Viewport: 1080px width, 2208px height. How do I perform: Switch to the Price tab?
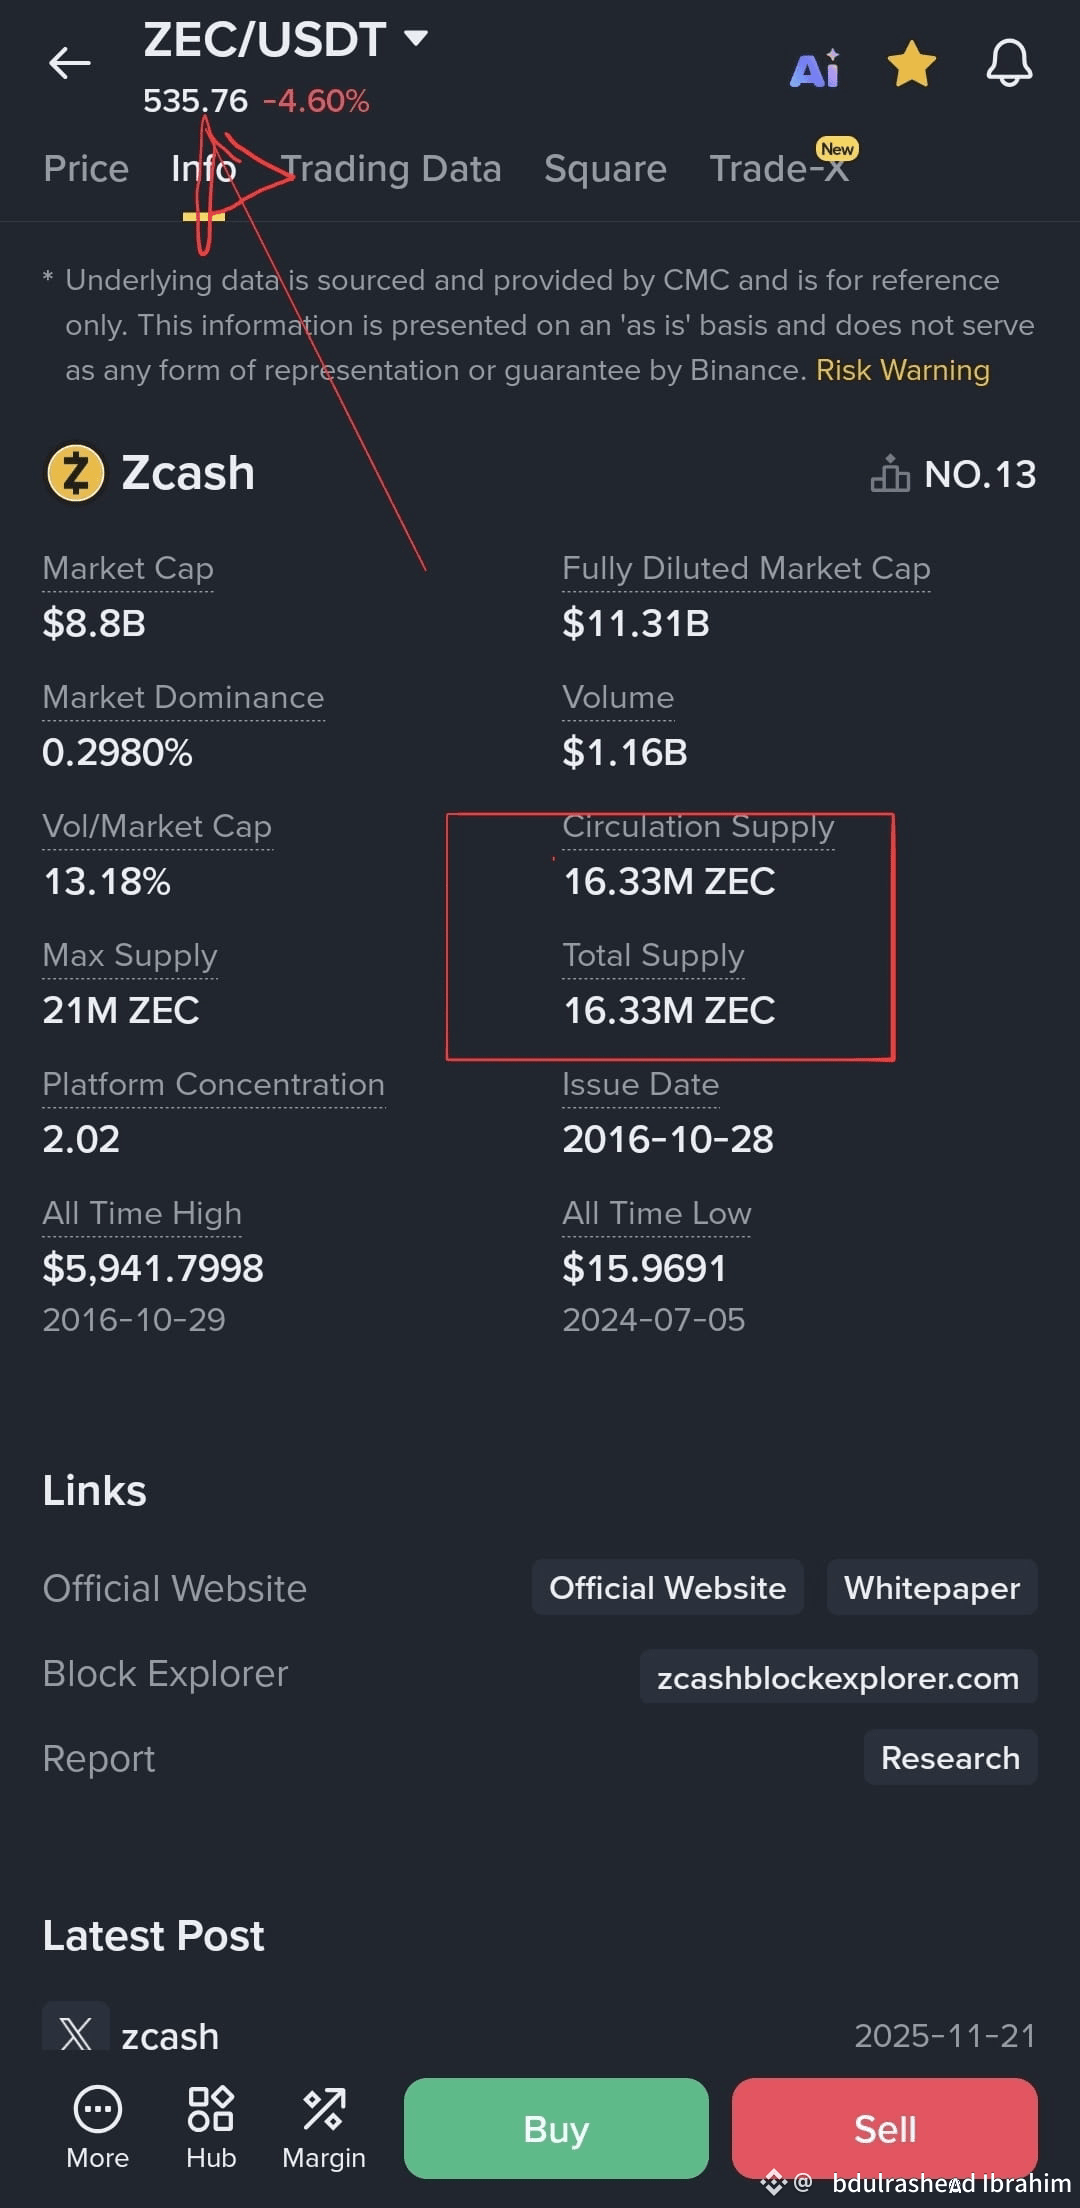click(86, 169)
